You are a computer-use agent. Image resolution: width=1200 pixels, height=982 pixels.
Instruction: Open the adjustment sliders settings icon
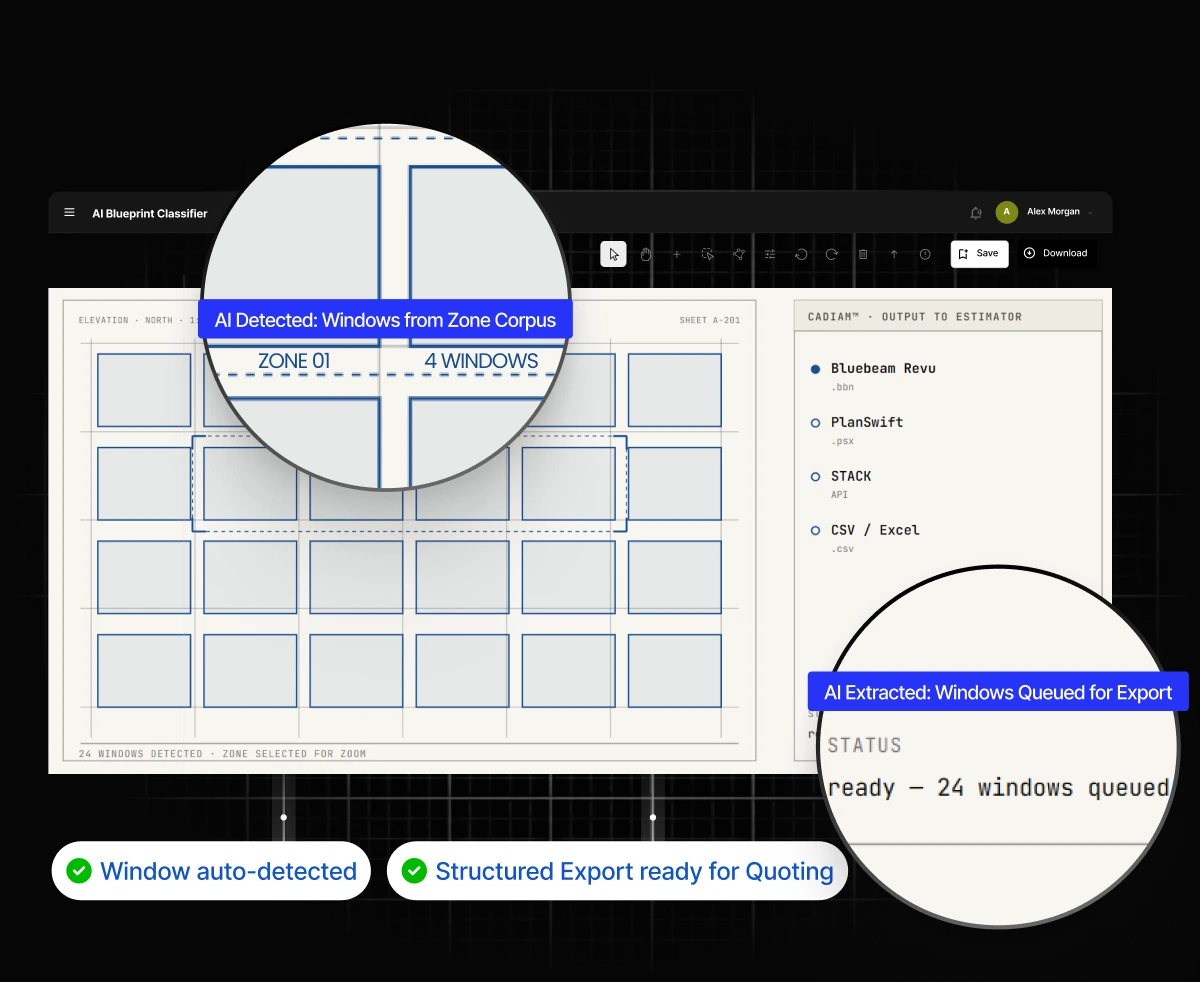[x=770, y=254]
